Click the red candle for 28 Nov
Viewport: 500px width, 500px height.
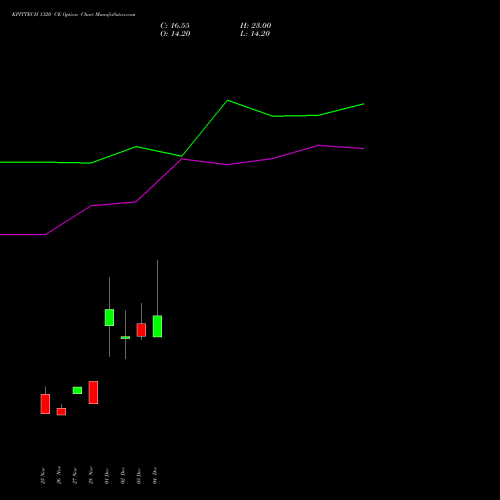[93, 393]
